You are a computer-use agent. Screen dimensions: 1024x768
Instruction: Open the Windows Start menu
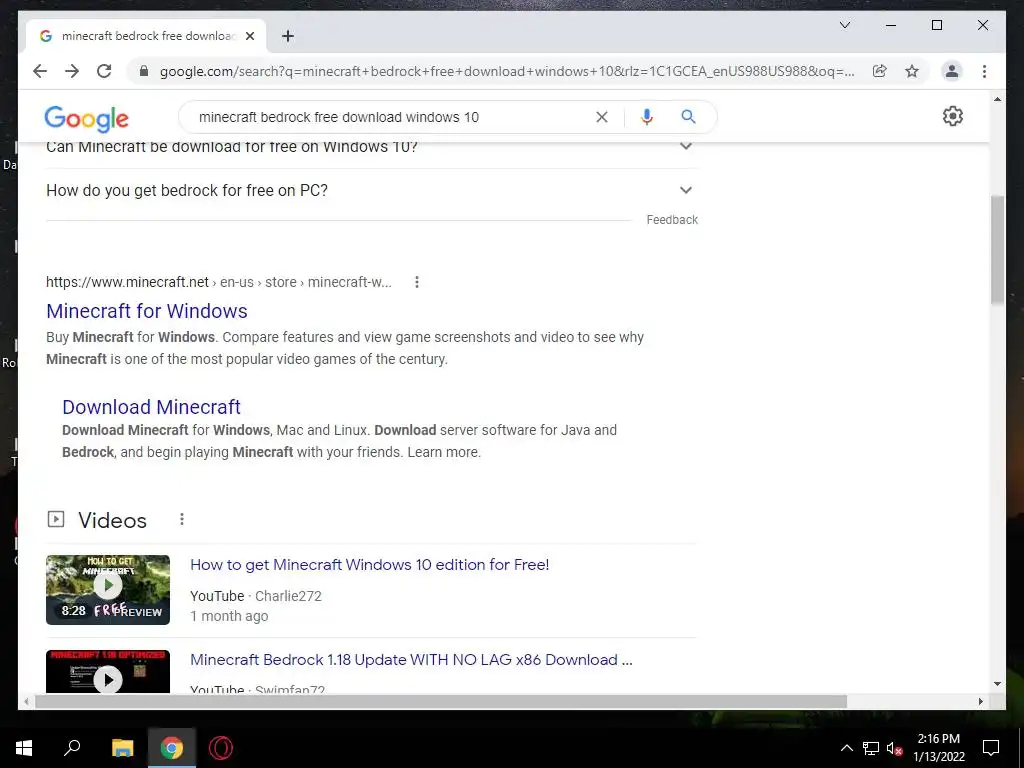[24, 748]
